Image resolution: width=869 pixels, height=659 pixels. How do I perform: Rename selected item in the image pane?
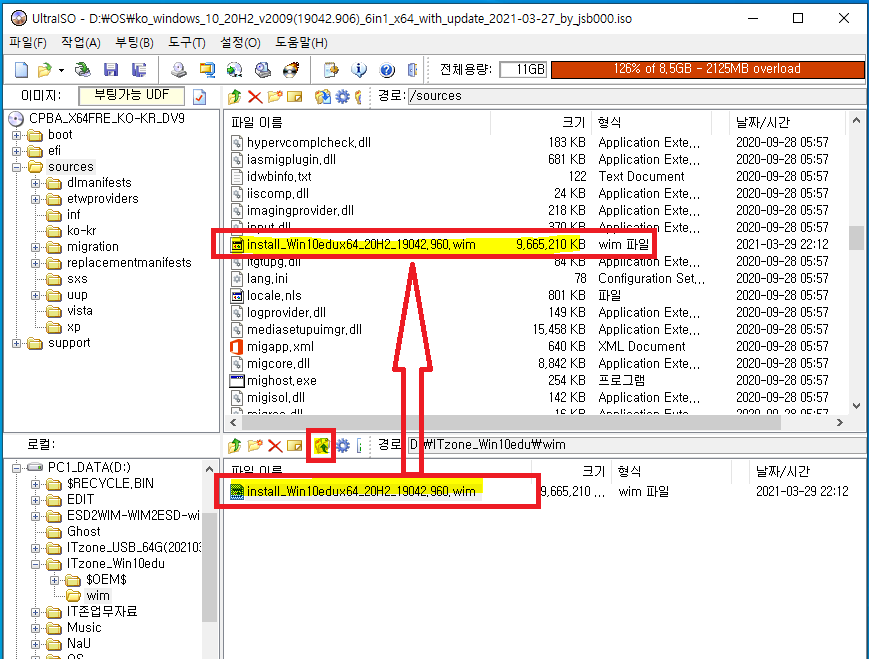(x=295, y=97)
